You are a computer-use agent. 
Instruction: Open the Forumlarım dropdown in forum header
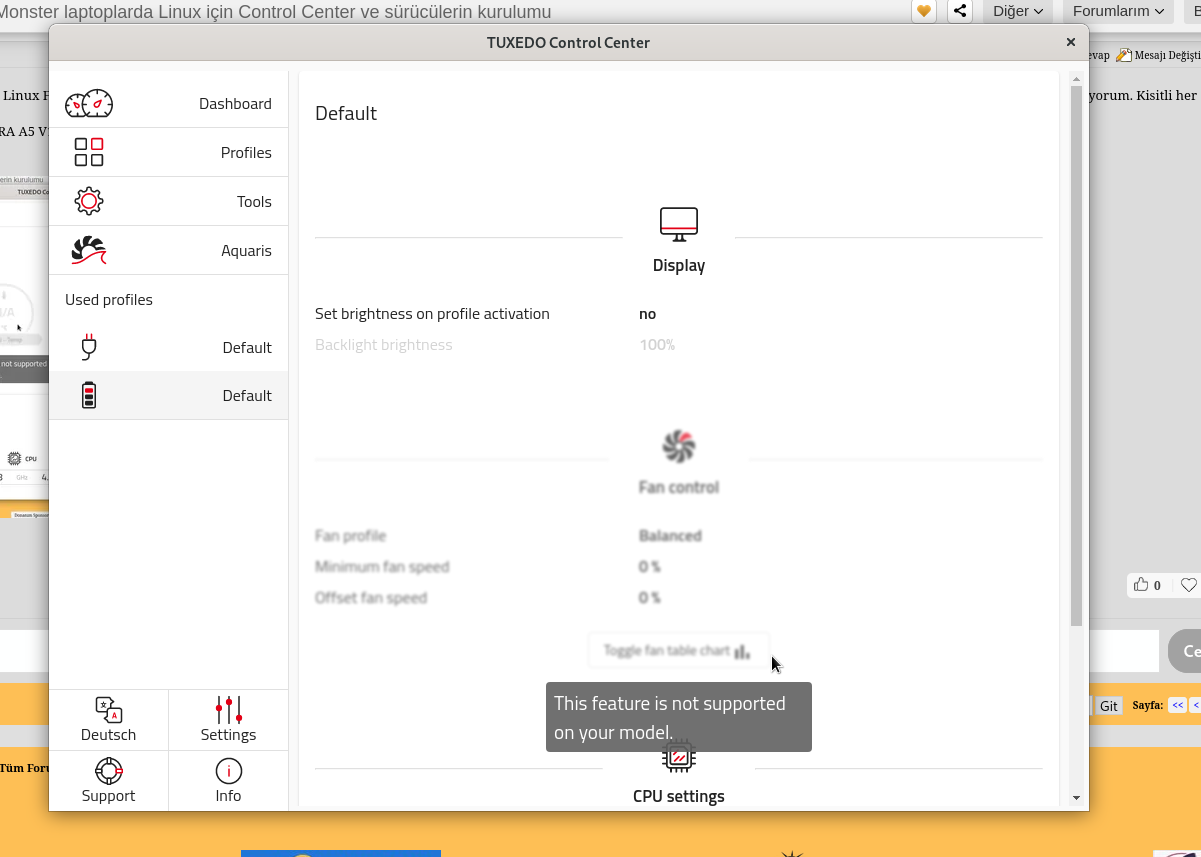pyautogui.click(x=1118, y=11)
